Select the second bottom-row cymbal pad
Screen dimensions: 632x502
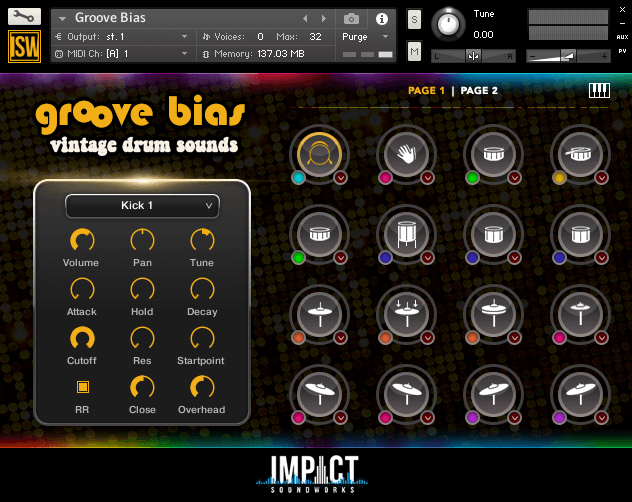click(x=406, y=394)
